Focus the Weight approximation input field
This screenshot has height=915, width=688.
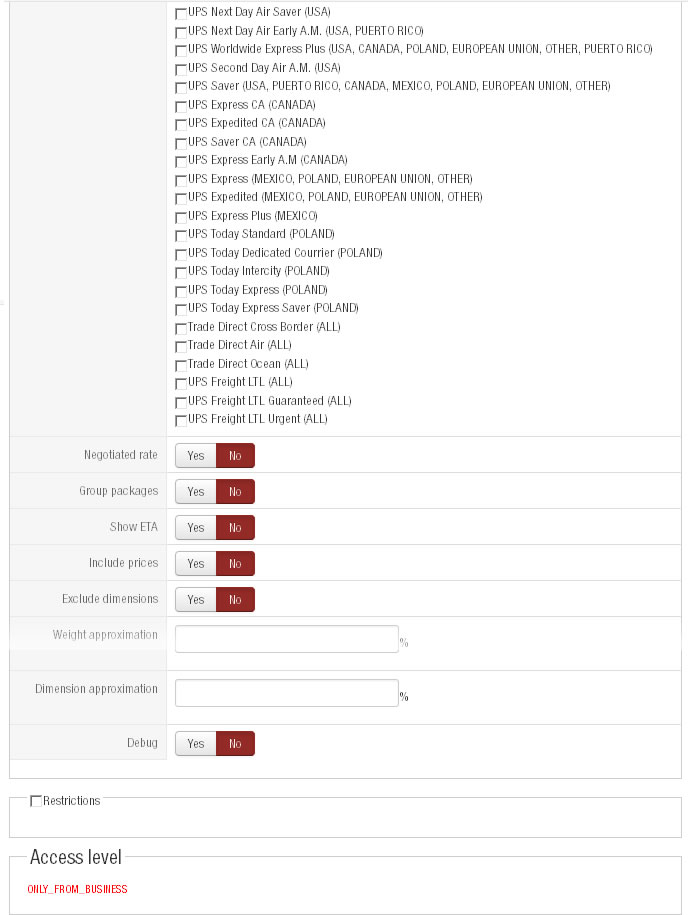(x=287, y=639)
